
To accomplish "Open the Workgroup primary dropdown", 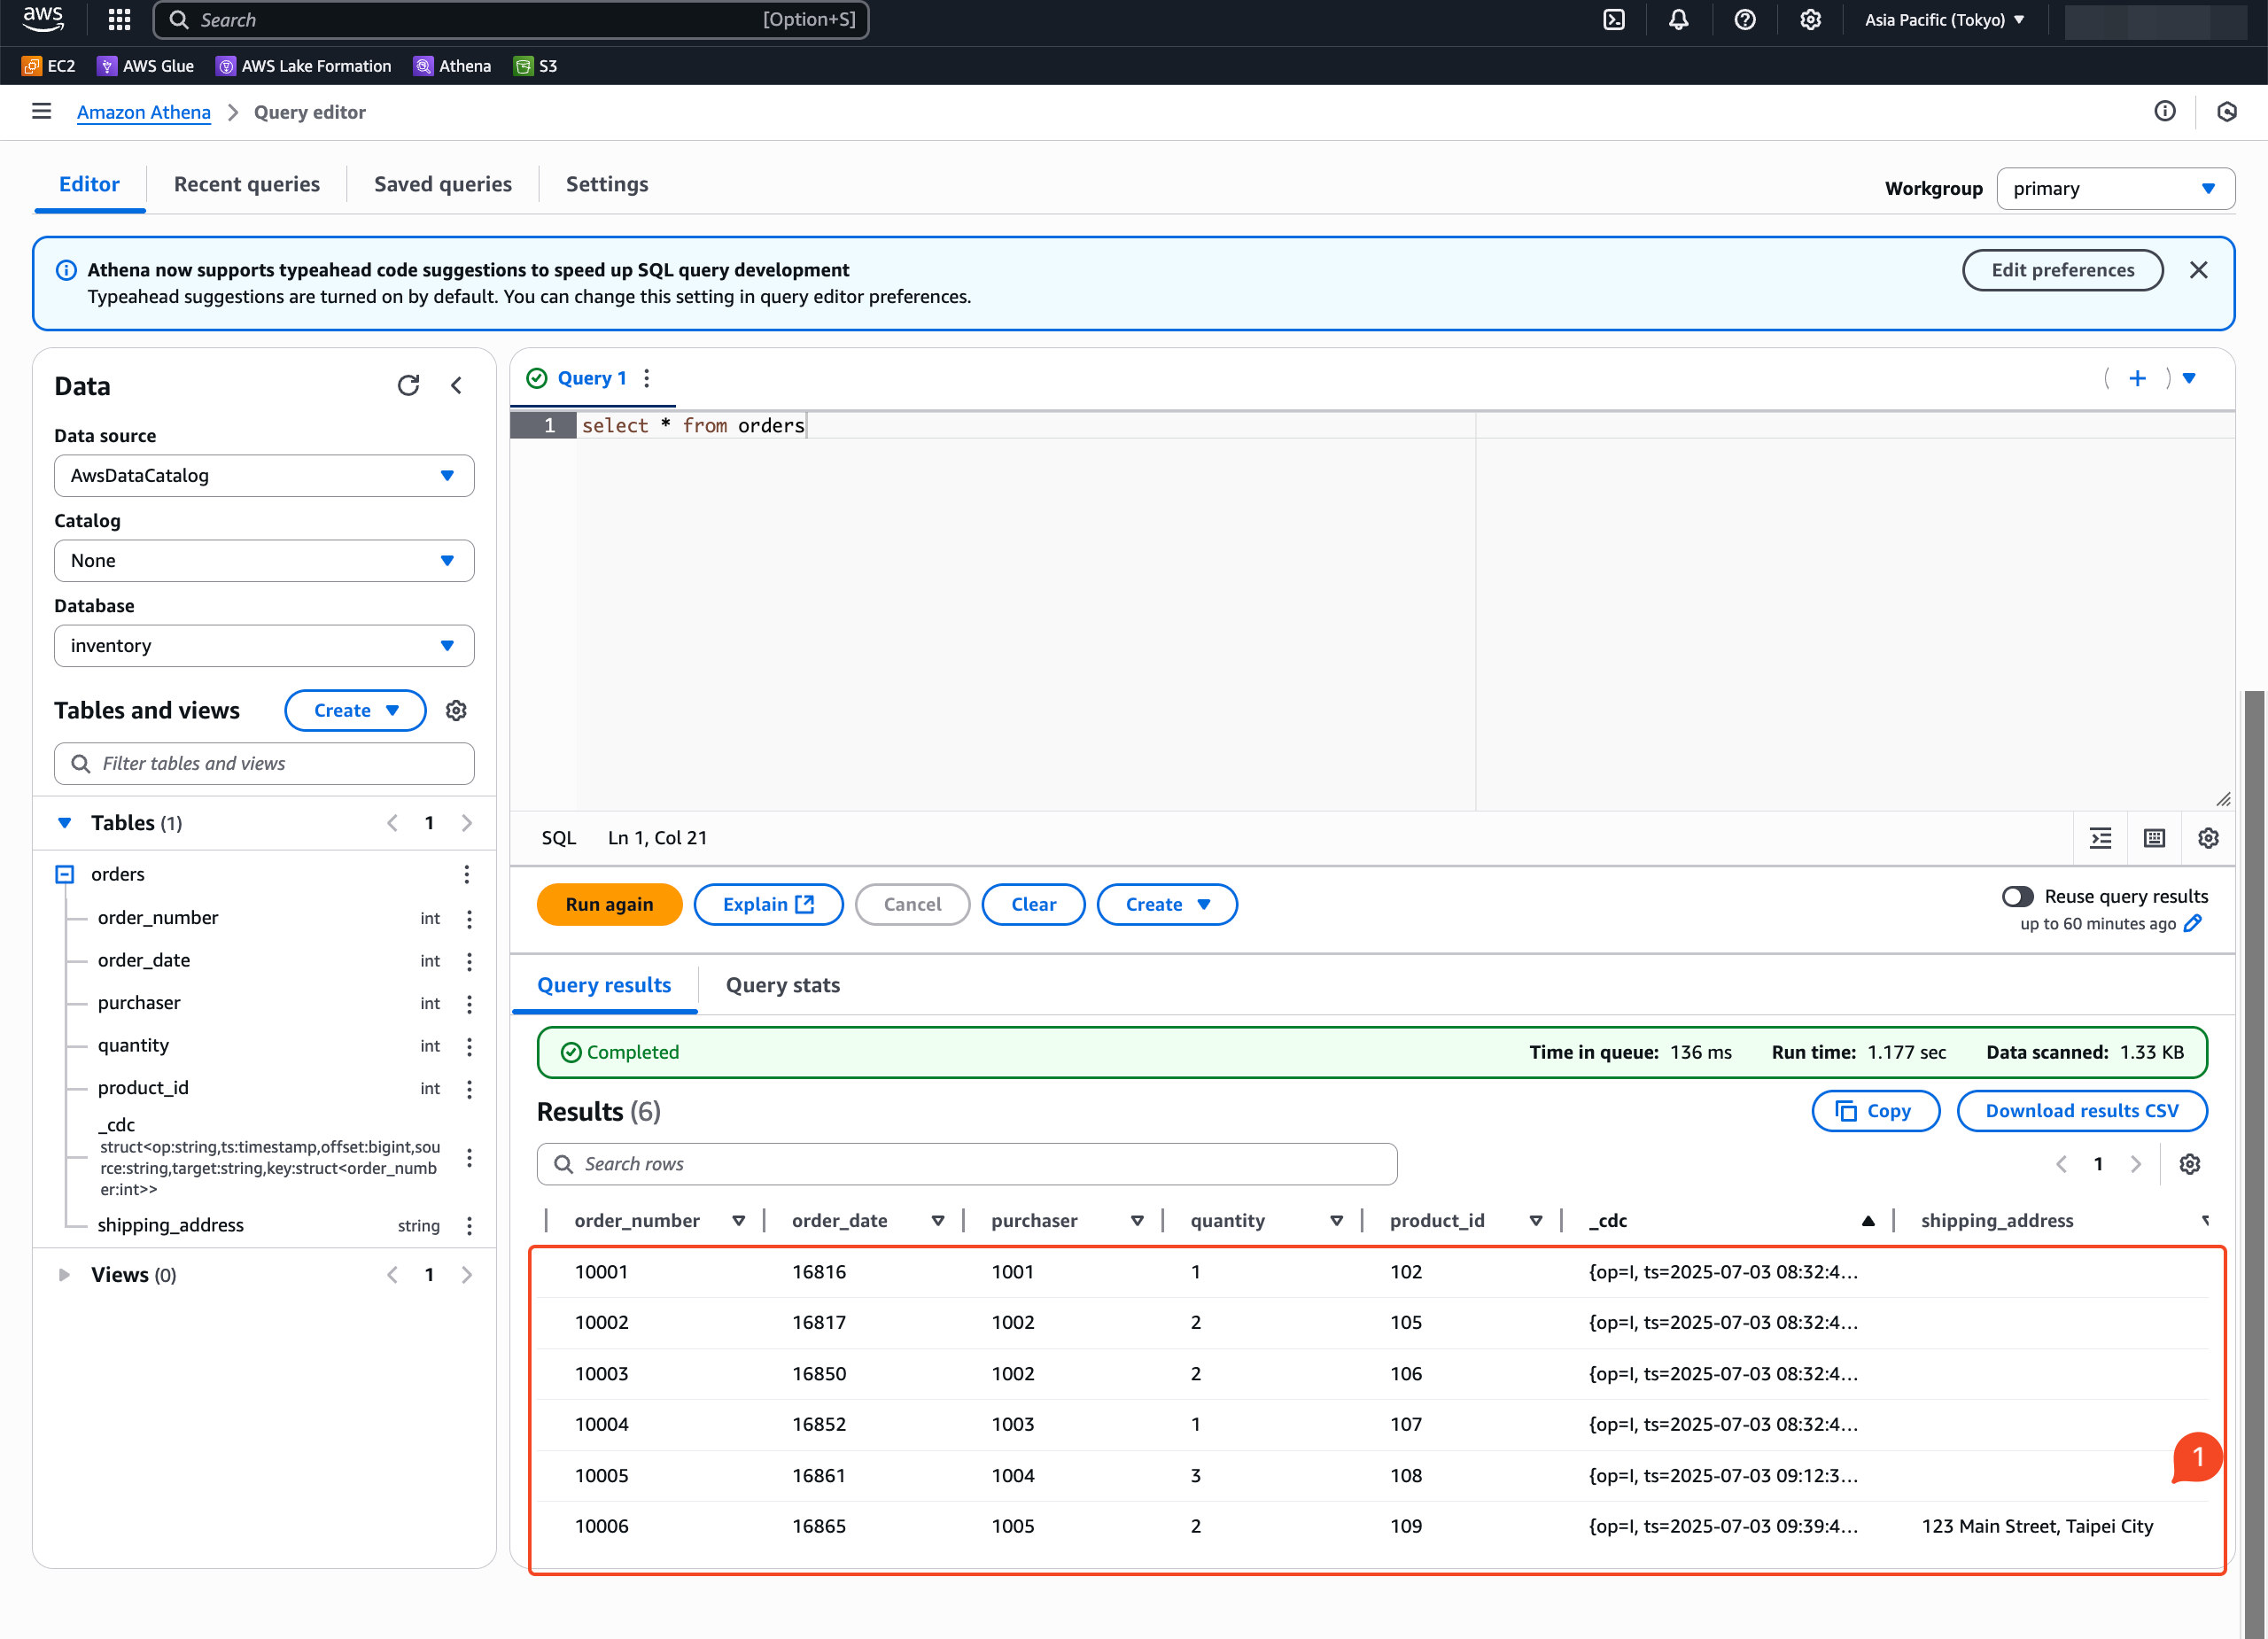I will click(x=2115, y=189).
